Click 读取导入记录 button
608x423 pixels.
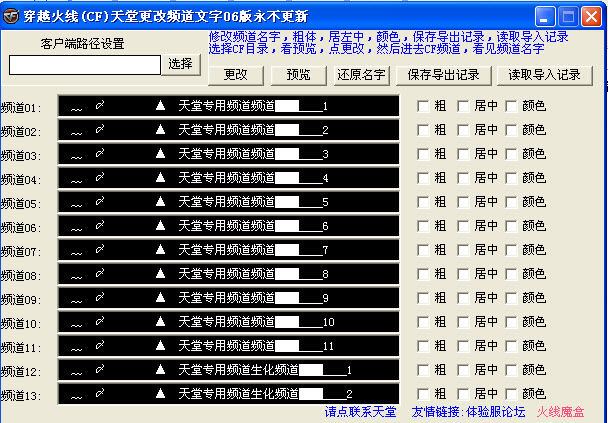pos(544,75)
